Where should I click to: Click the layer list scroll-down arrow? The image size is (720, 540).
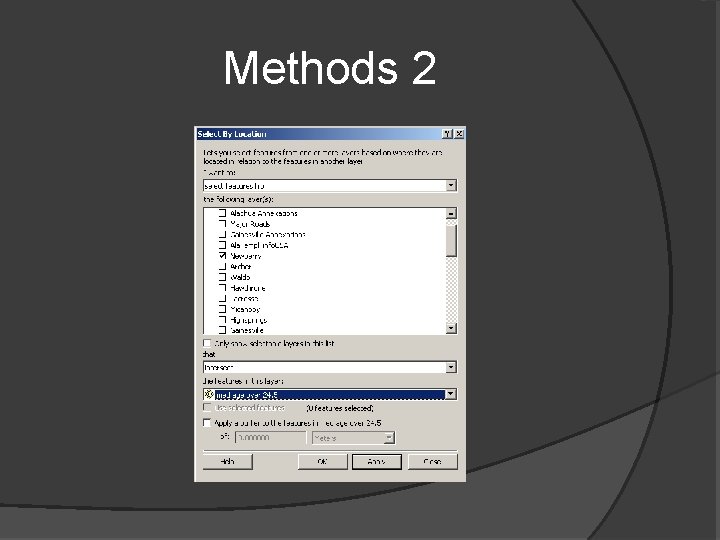click(x=451, y=328)
